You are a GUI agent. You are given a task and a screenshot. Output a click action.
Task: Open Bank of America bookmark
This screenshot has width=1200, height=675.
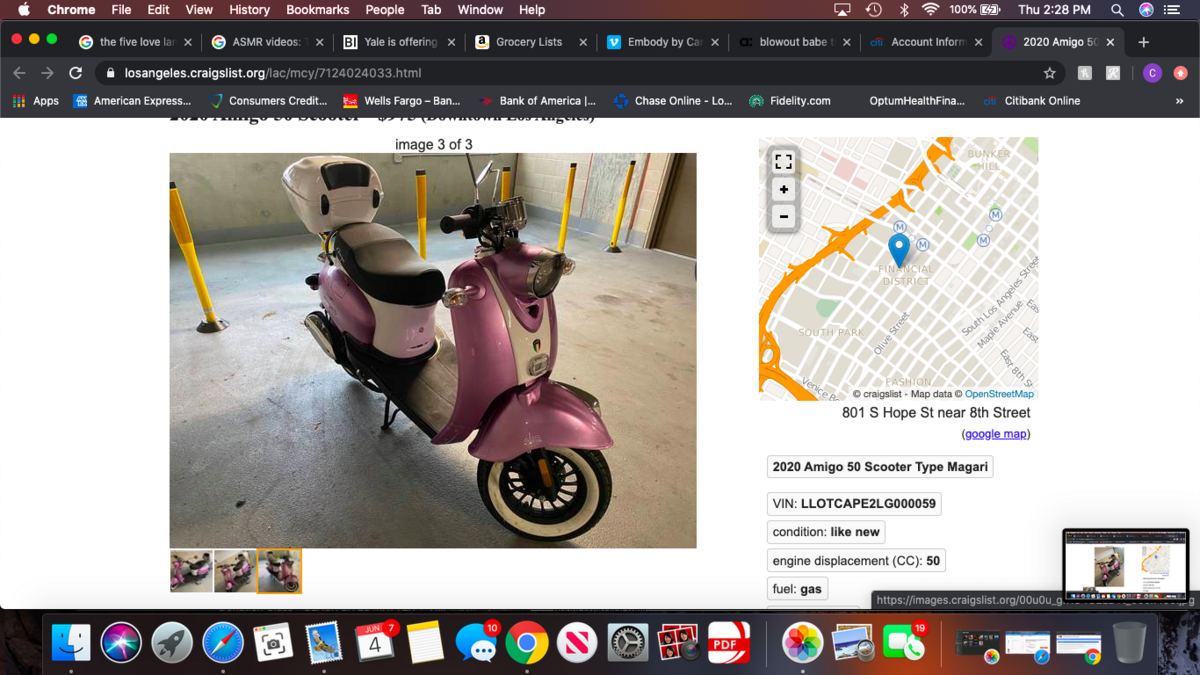pos(537,101)
